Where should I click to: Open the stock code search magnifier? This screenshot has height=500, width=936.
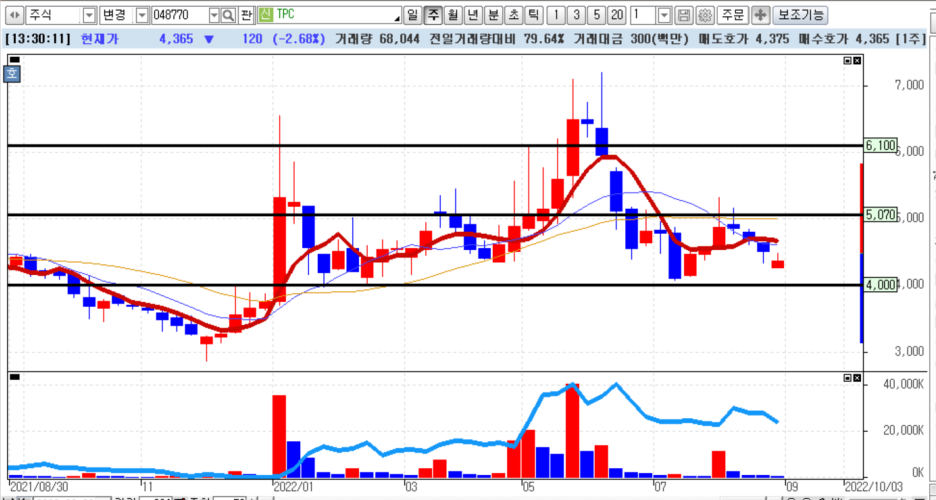228,15
